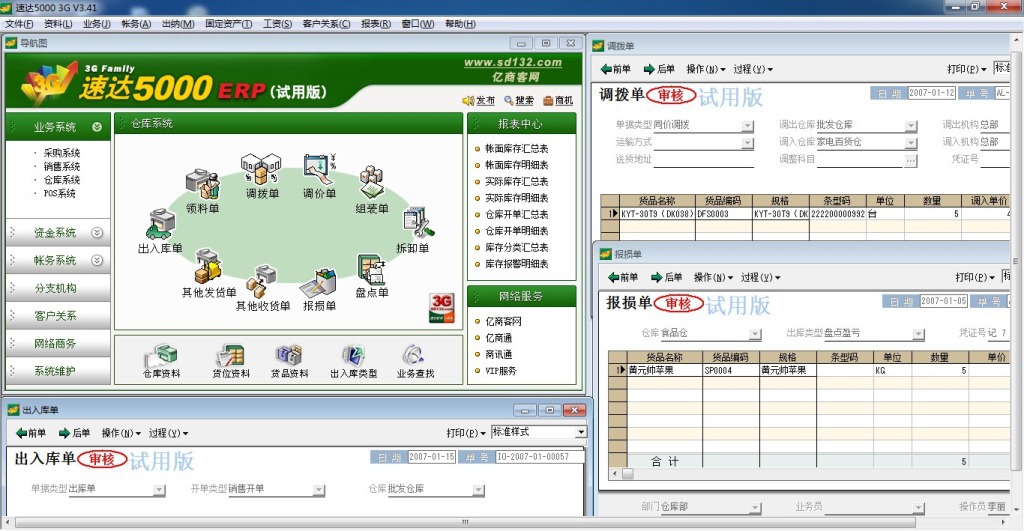Open the 客户关系 sidebar section
This screenshot has width=1024, height=531.
click(x=56, y=316)
